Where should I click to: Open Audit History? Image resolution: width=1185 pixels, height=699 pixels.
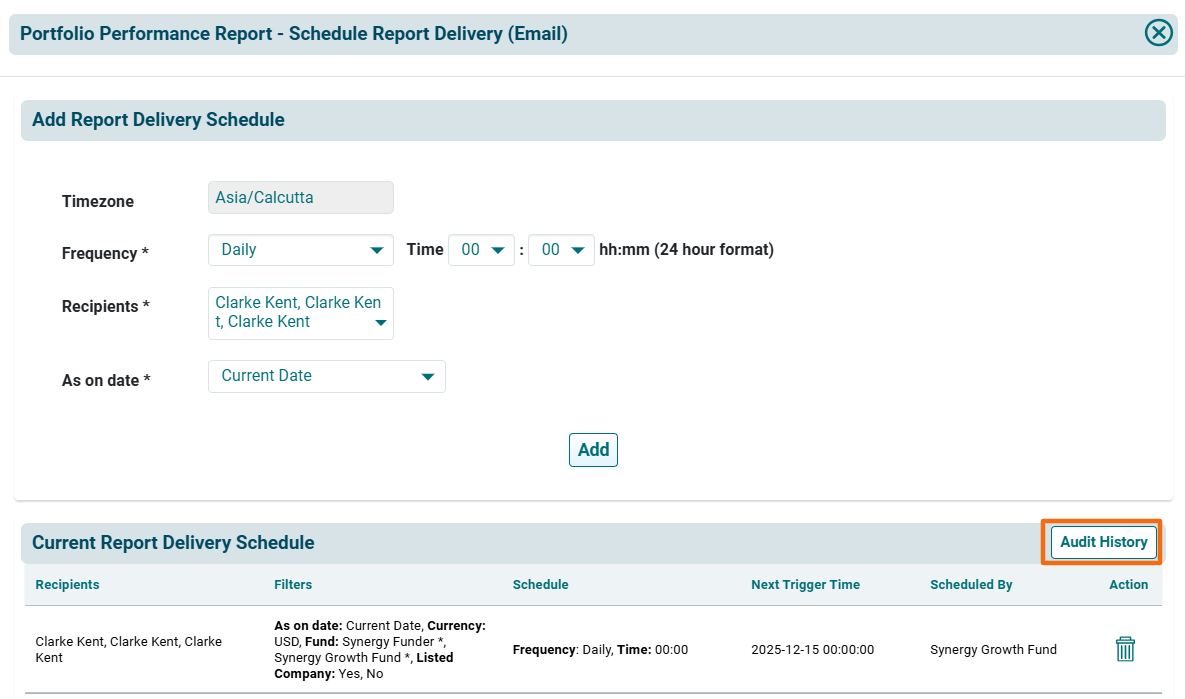pyautogui.click(x=1103, y=542)
